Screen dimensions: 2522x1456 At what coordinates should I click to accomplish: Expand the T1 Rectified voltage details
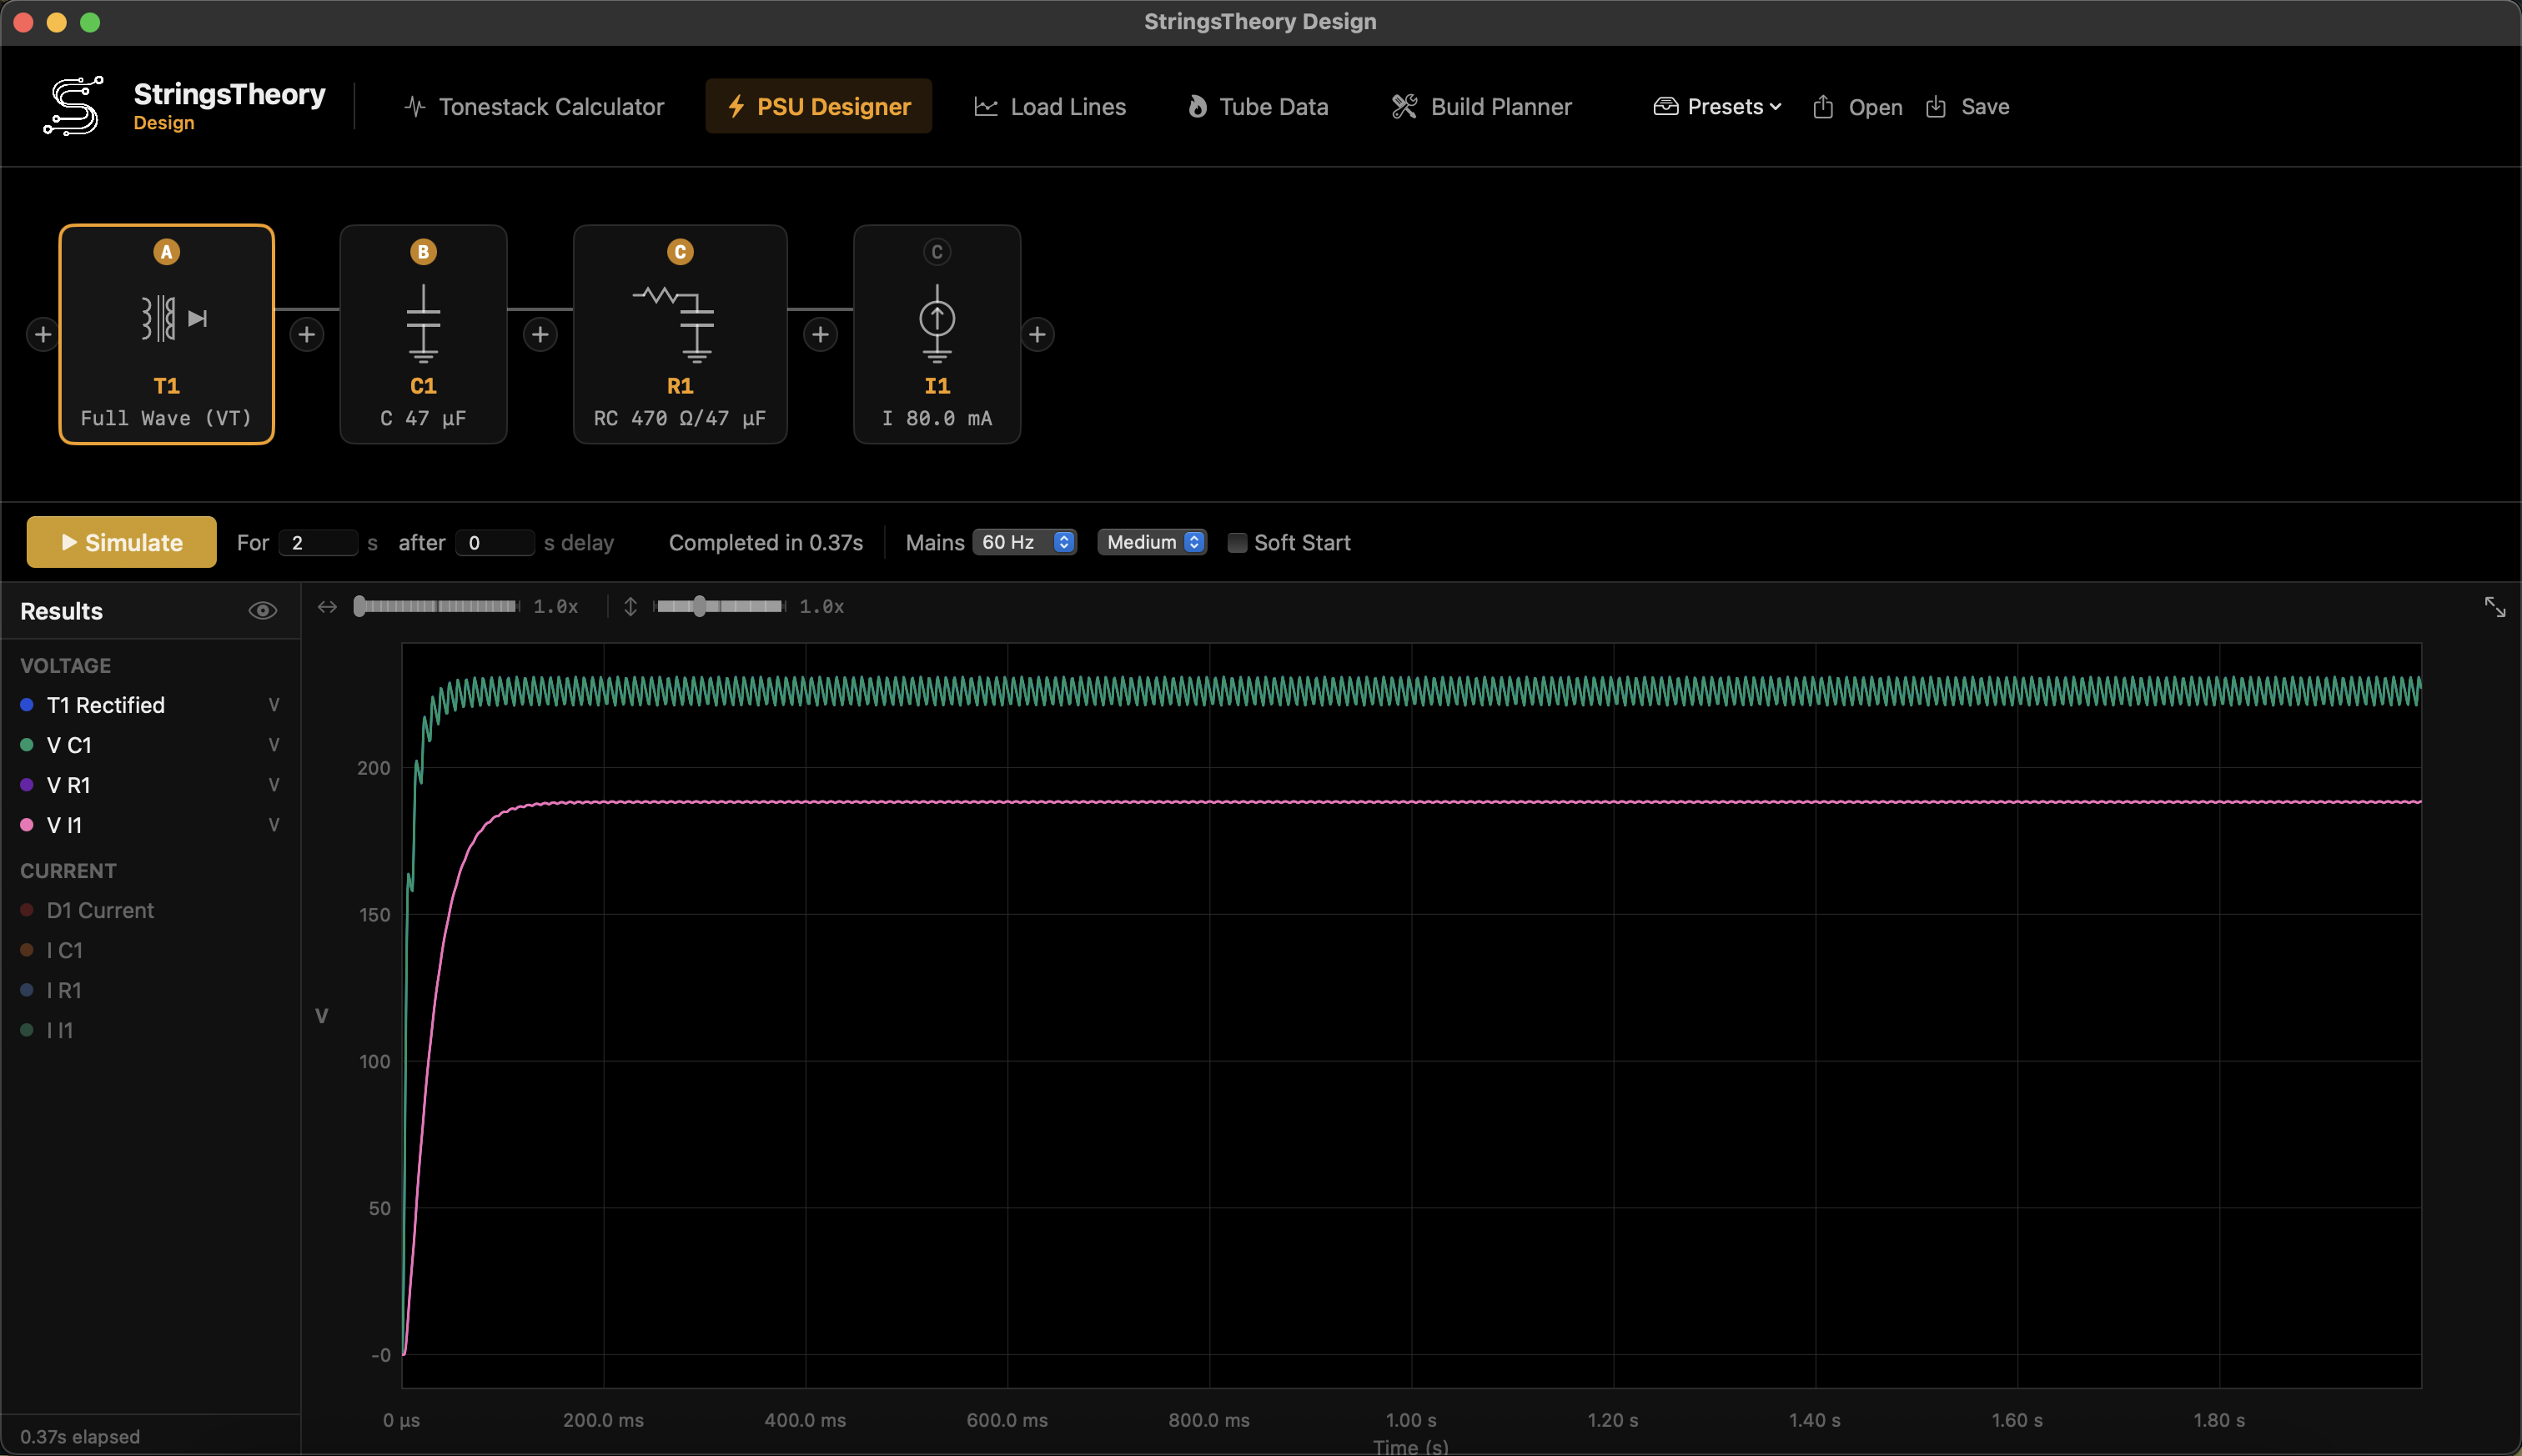(x=273, y=704)
